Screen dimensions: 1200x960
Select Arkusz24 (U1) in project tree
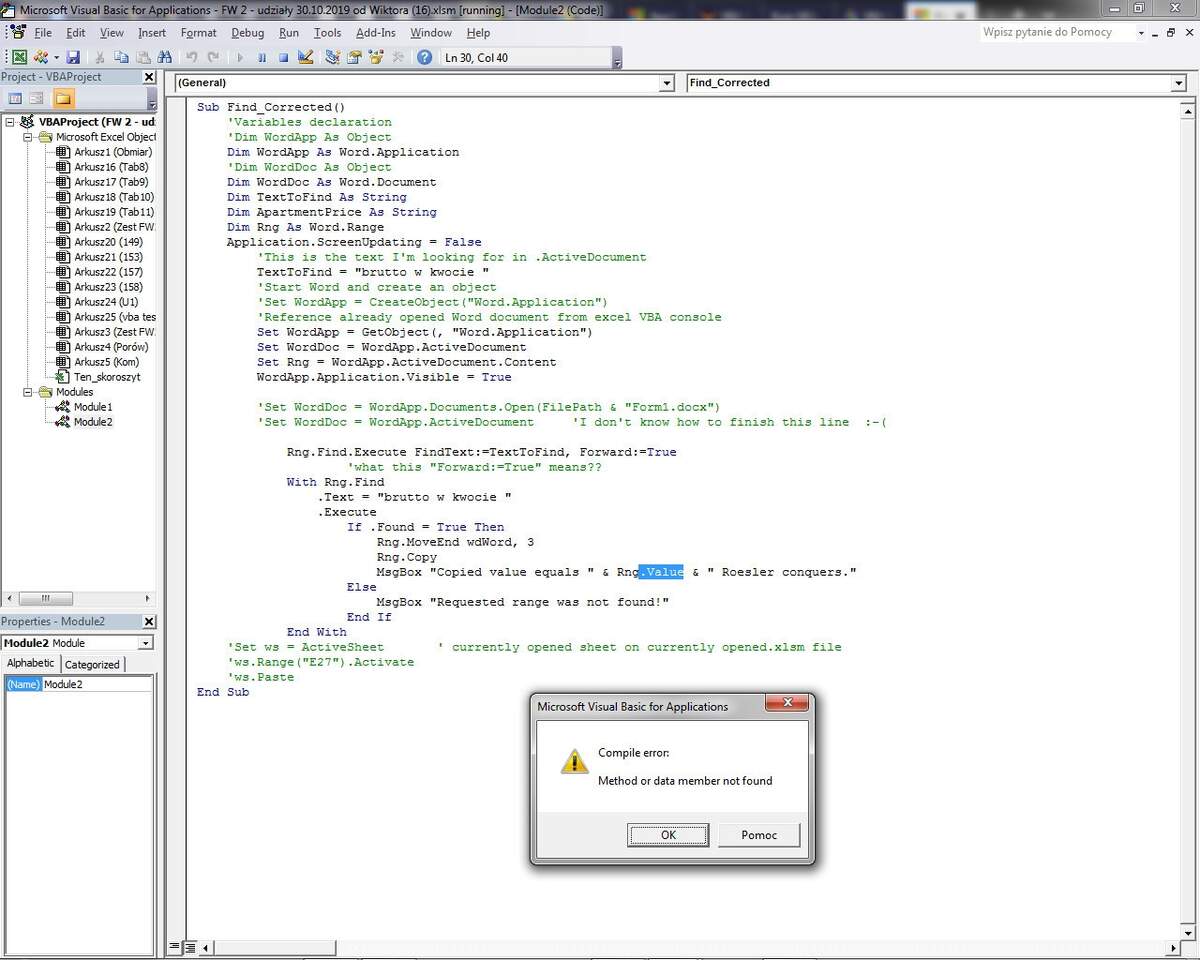(106, 302)
